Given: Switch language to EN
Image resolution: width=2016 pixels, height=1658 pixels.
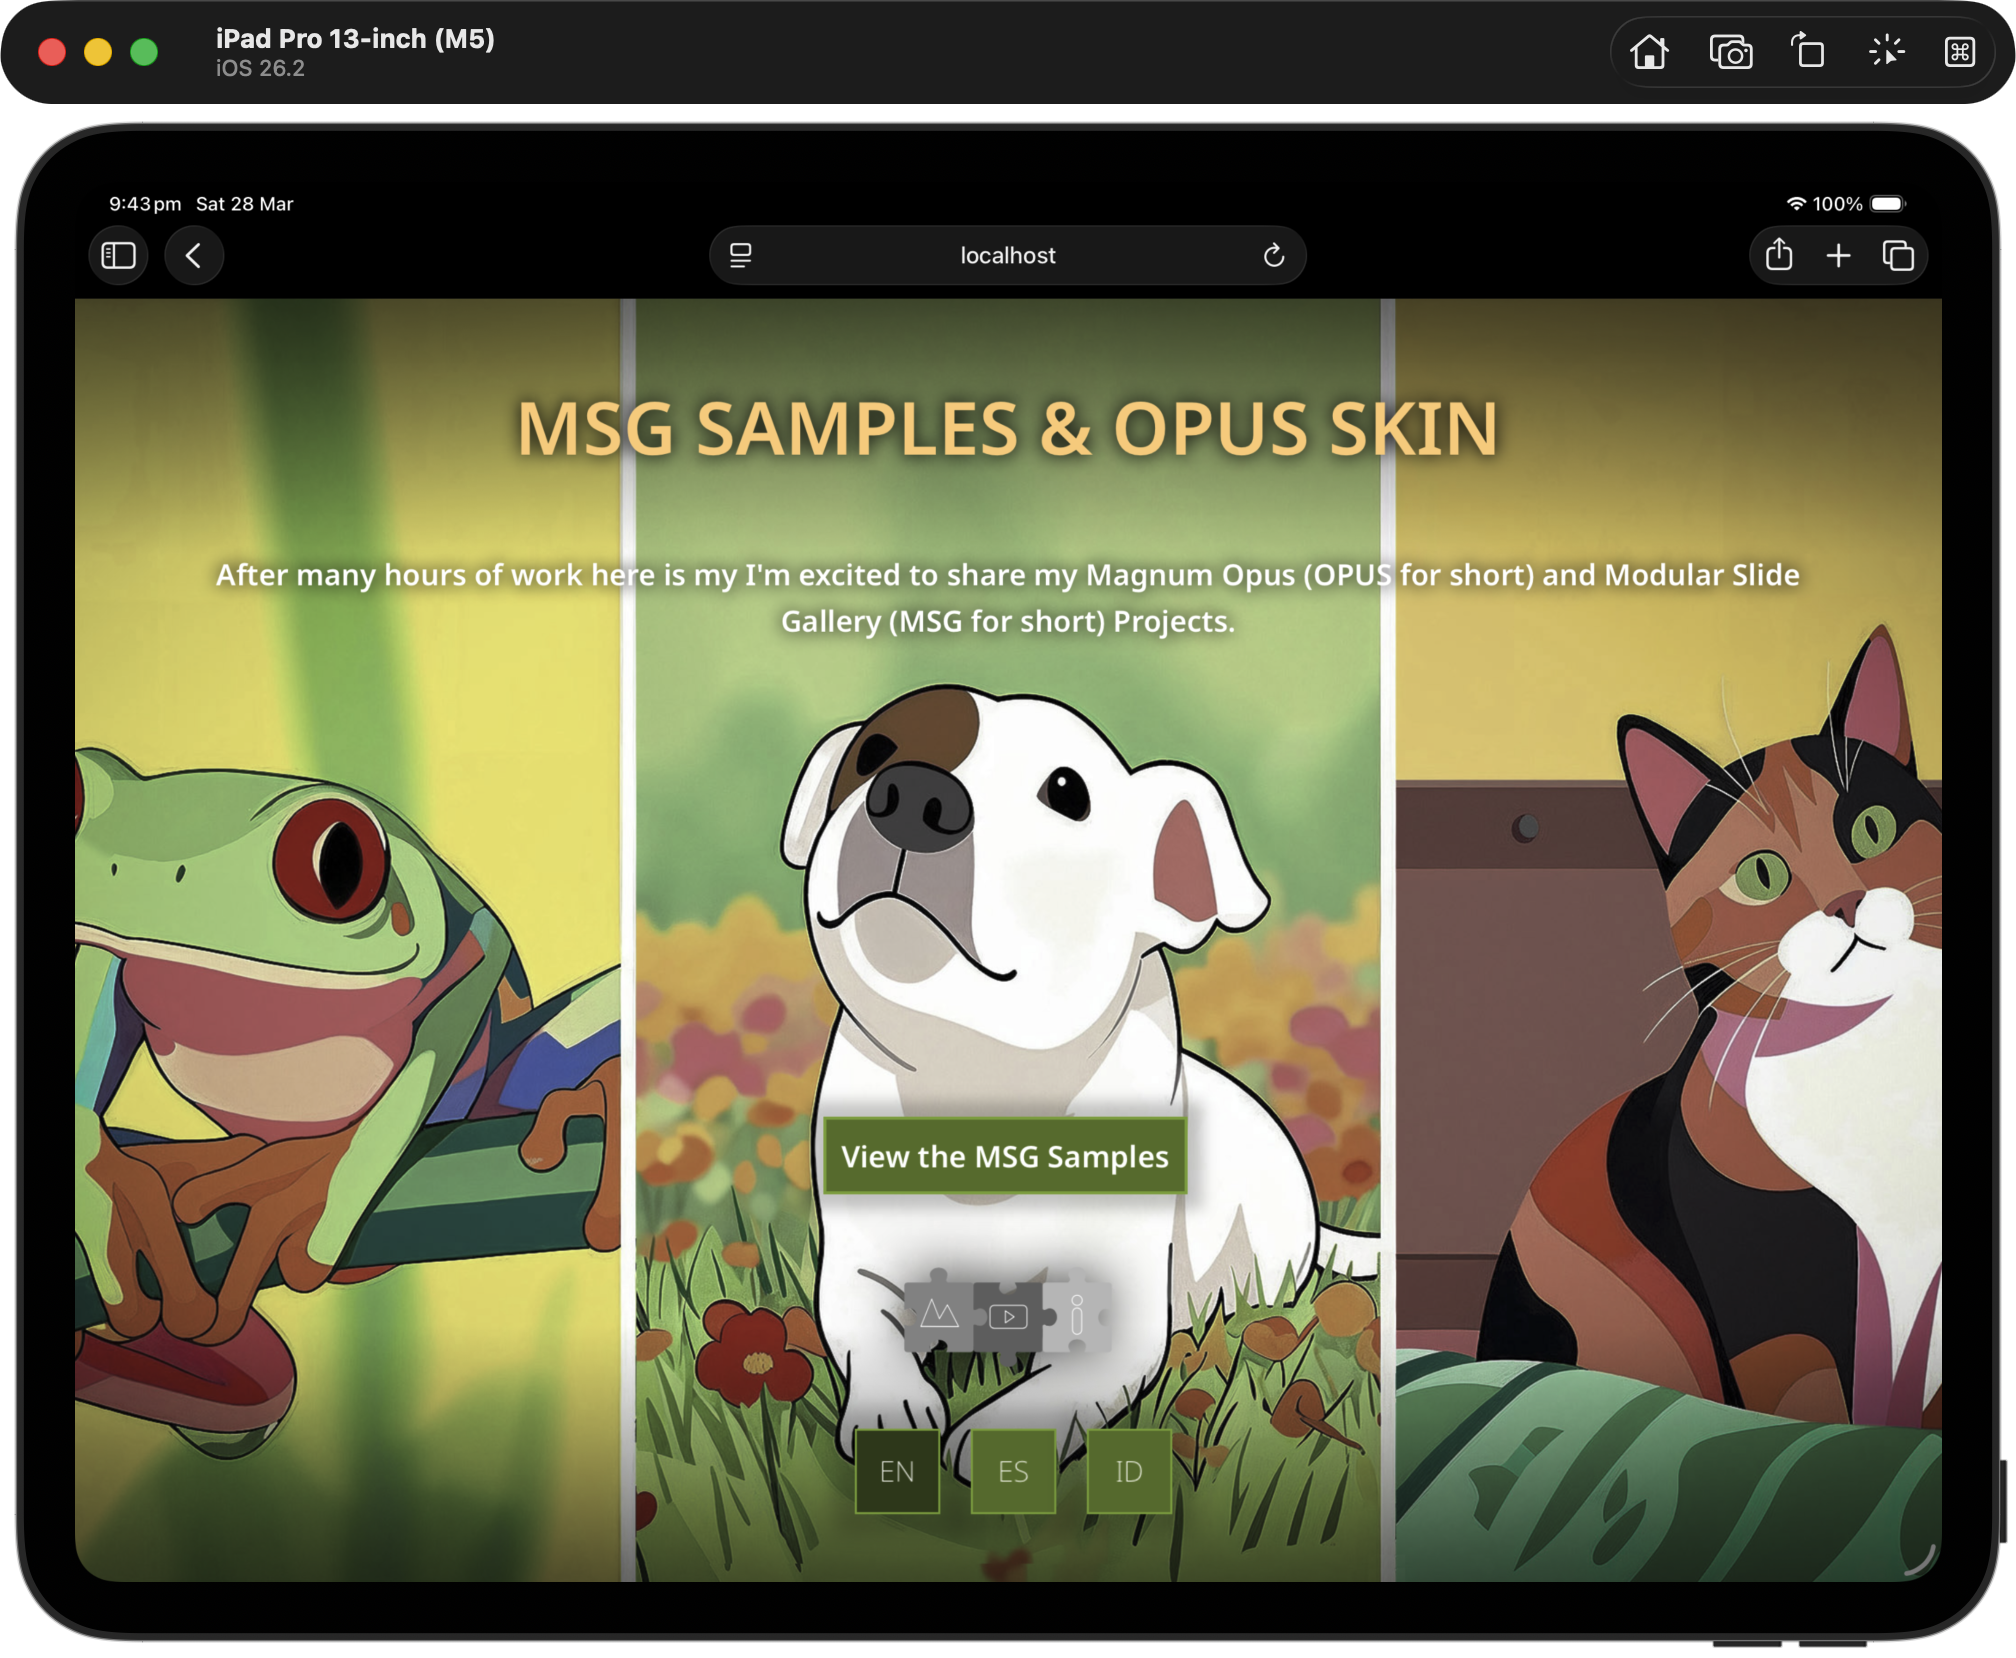Looking at the screenshot, I should point(897,1471).
